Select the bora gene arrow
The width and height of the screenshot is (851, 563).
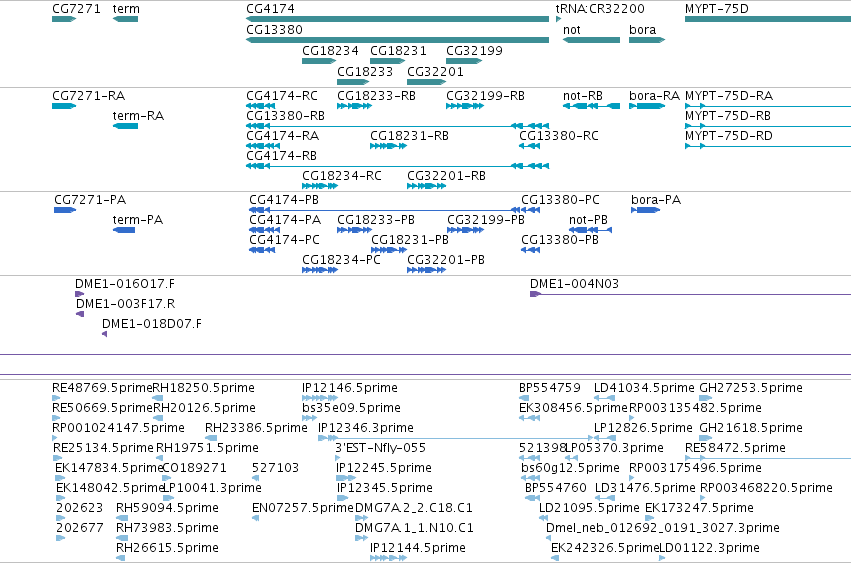point(647,40)
